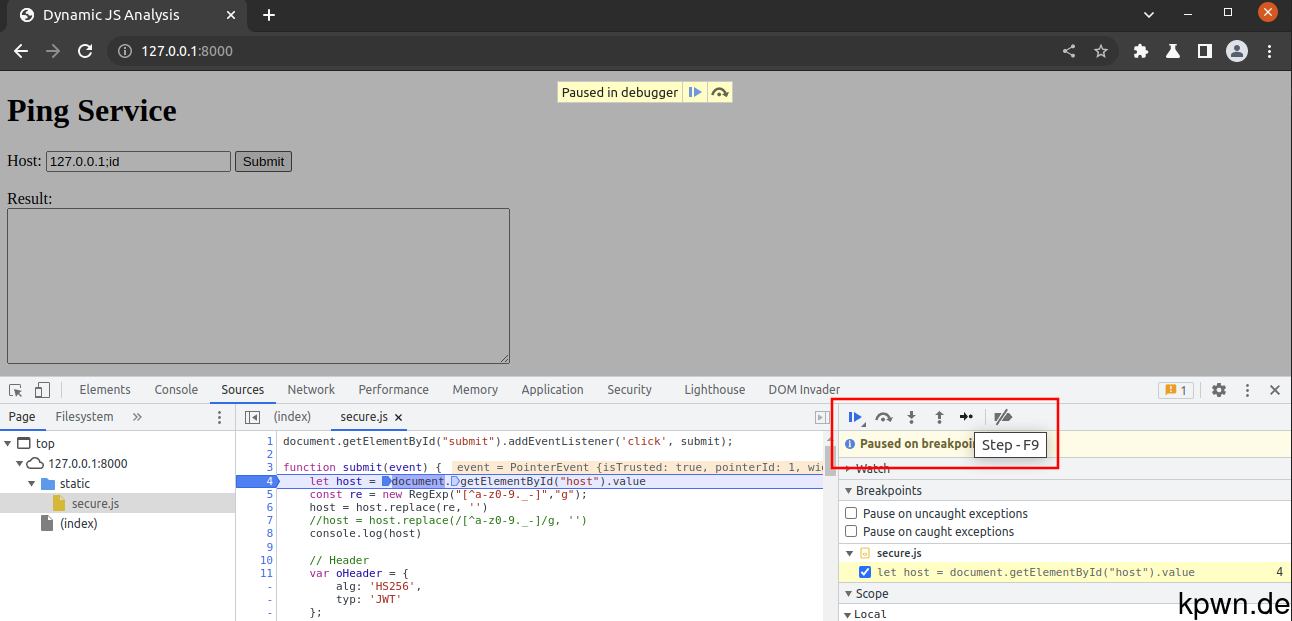Open the DOM Invader panel
The image size is (1292, 621).
pos(804,389)
